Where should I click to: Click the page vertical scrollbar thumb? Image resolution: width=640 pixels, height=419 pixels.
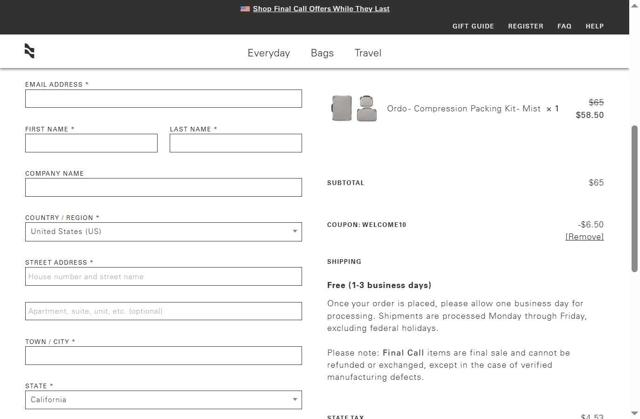click(x=634, y=199)
